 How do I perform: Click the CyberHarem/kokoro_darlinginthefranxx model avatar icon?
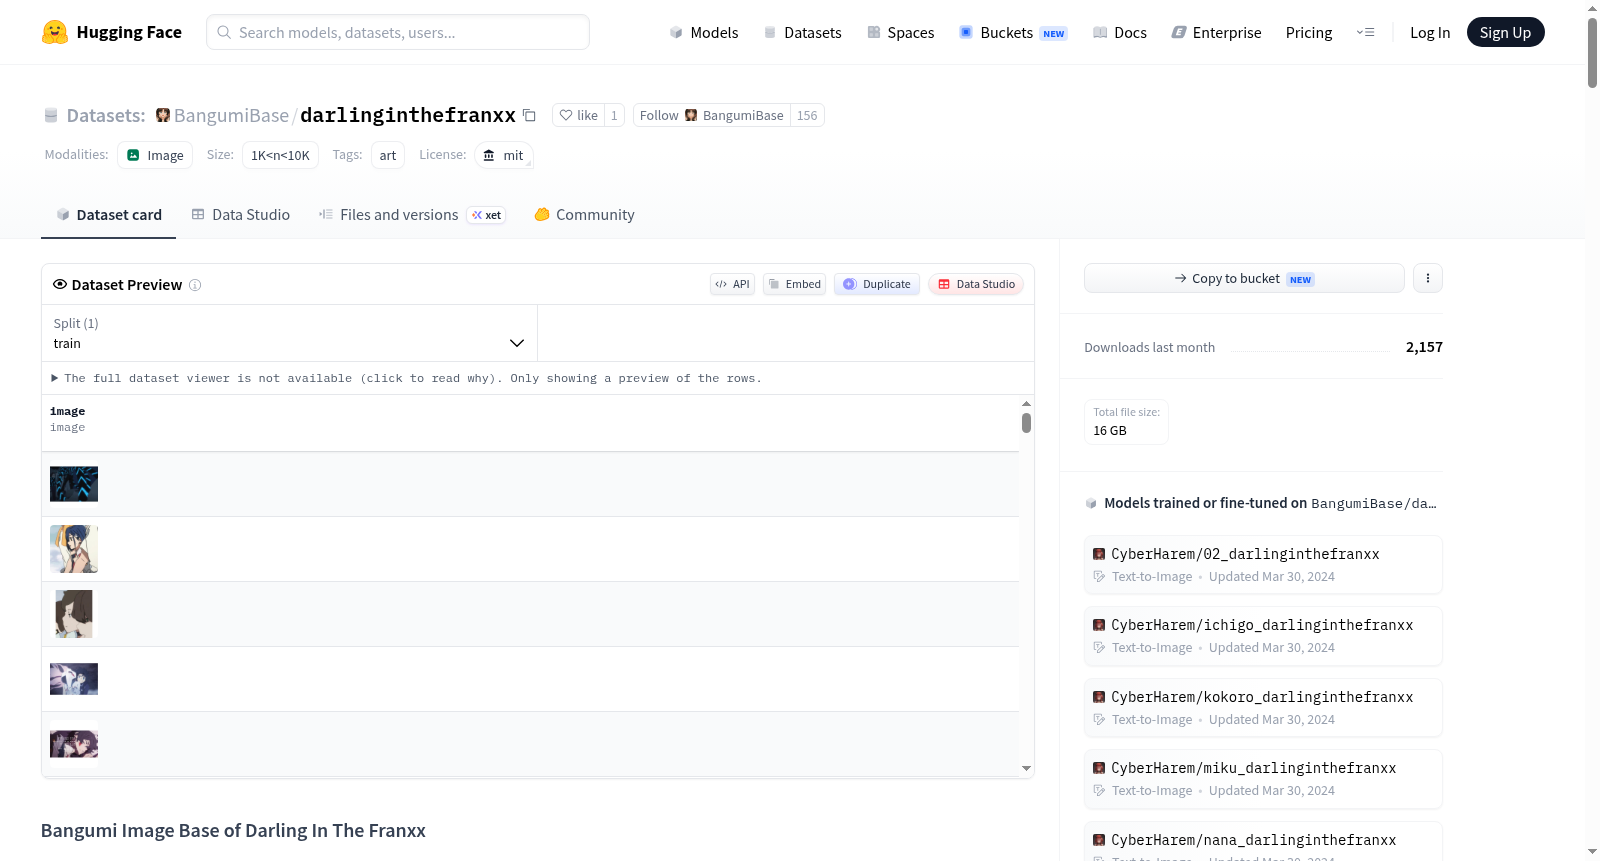tap(1099, 697)
